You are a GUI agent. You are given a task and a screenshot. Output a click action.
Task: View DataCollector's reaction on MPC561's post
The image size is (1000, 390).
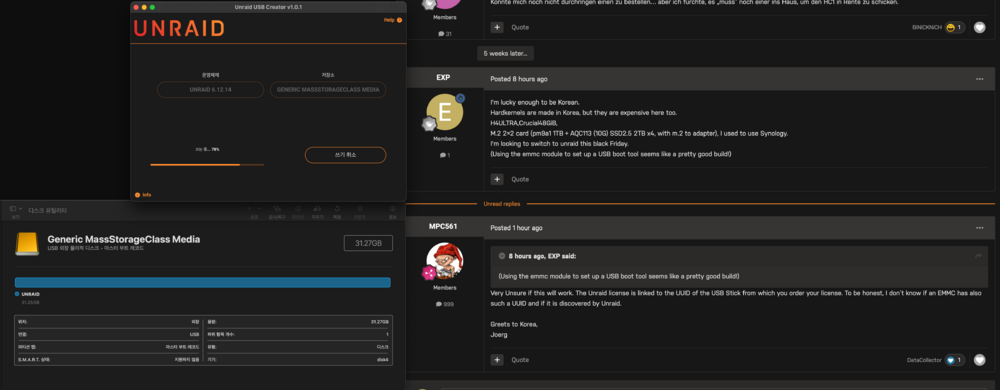pyautogui.click(x=955, y=360)
